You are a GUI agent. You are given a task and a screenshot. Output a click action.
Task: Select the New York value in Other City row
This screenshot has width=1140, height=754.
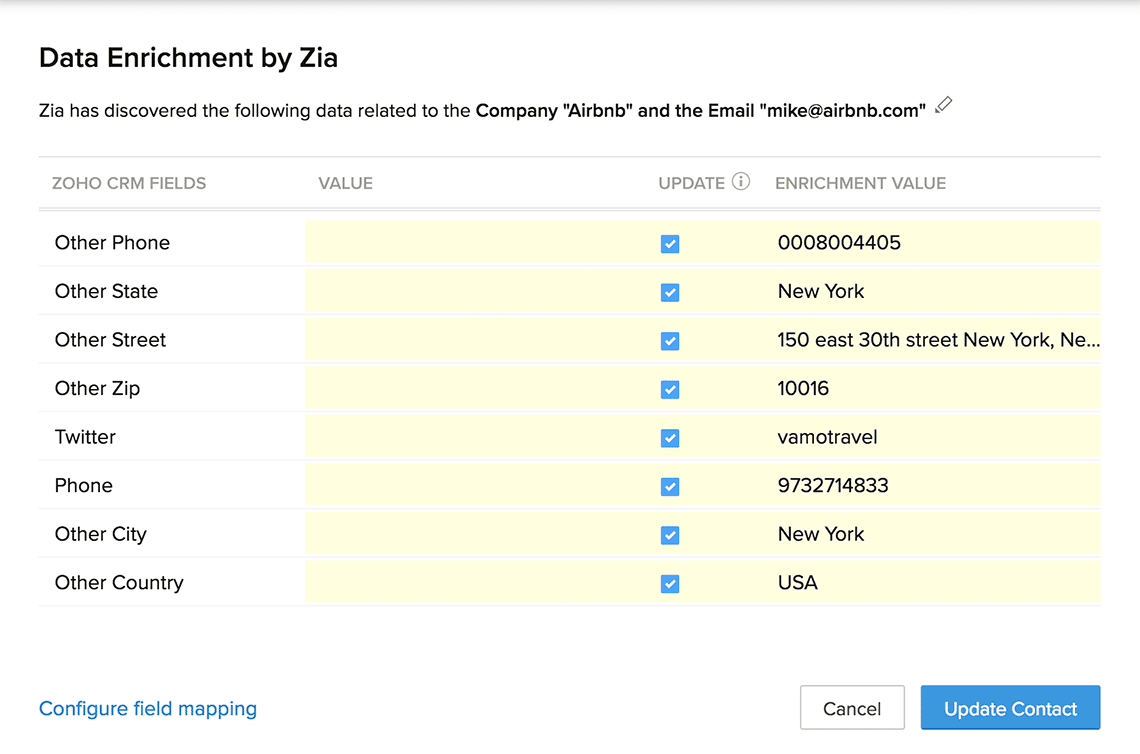[821, 534]
